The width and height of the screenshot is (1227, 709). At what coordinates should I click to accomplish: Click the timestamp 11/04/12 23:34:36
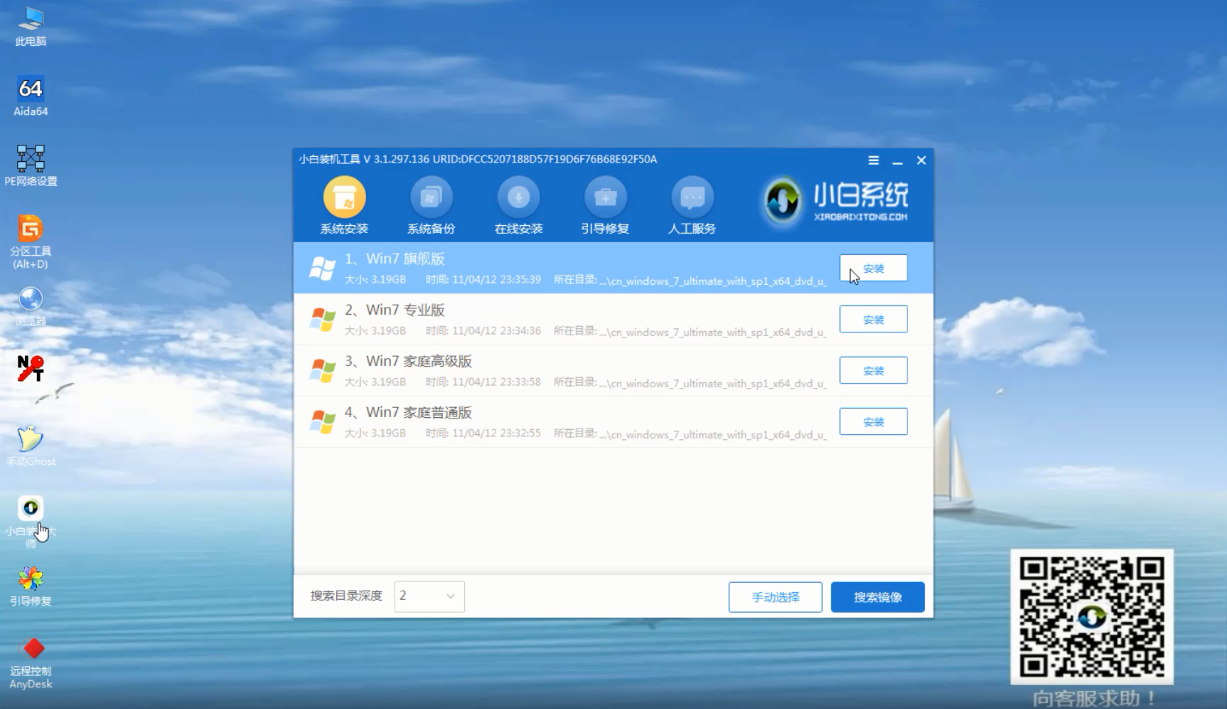496,331
